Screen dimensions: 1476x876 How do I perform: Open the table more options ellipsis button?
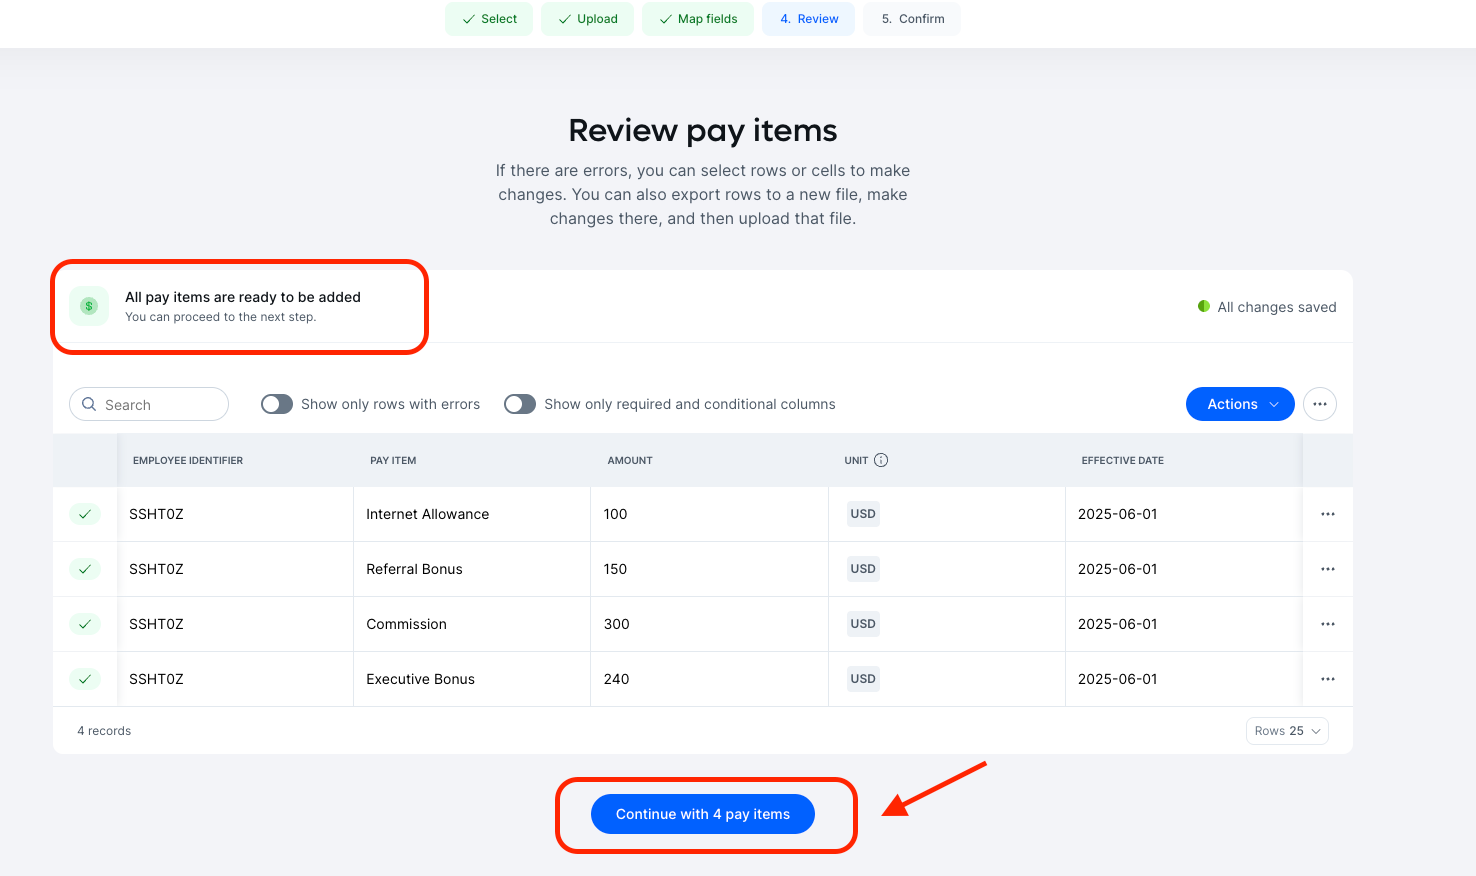[1320, 404]
